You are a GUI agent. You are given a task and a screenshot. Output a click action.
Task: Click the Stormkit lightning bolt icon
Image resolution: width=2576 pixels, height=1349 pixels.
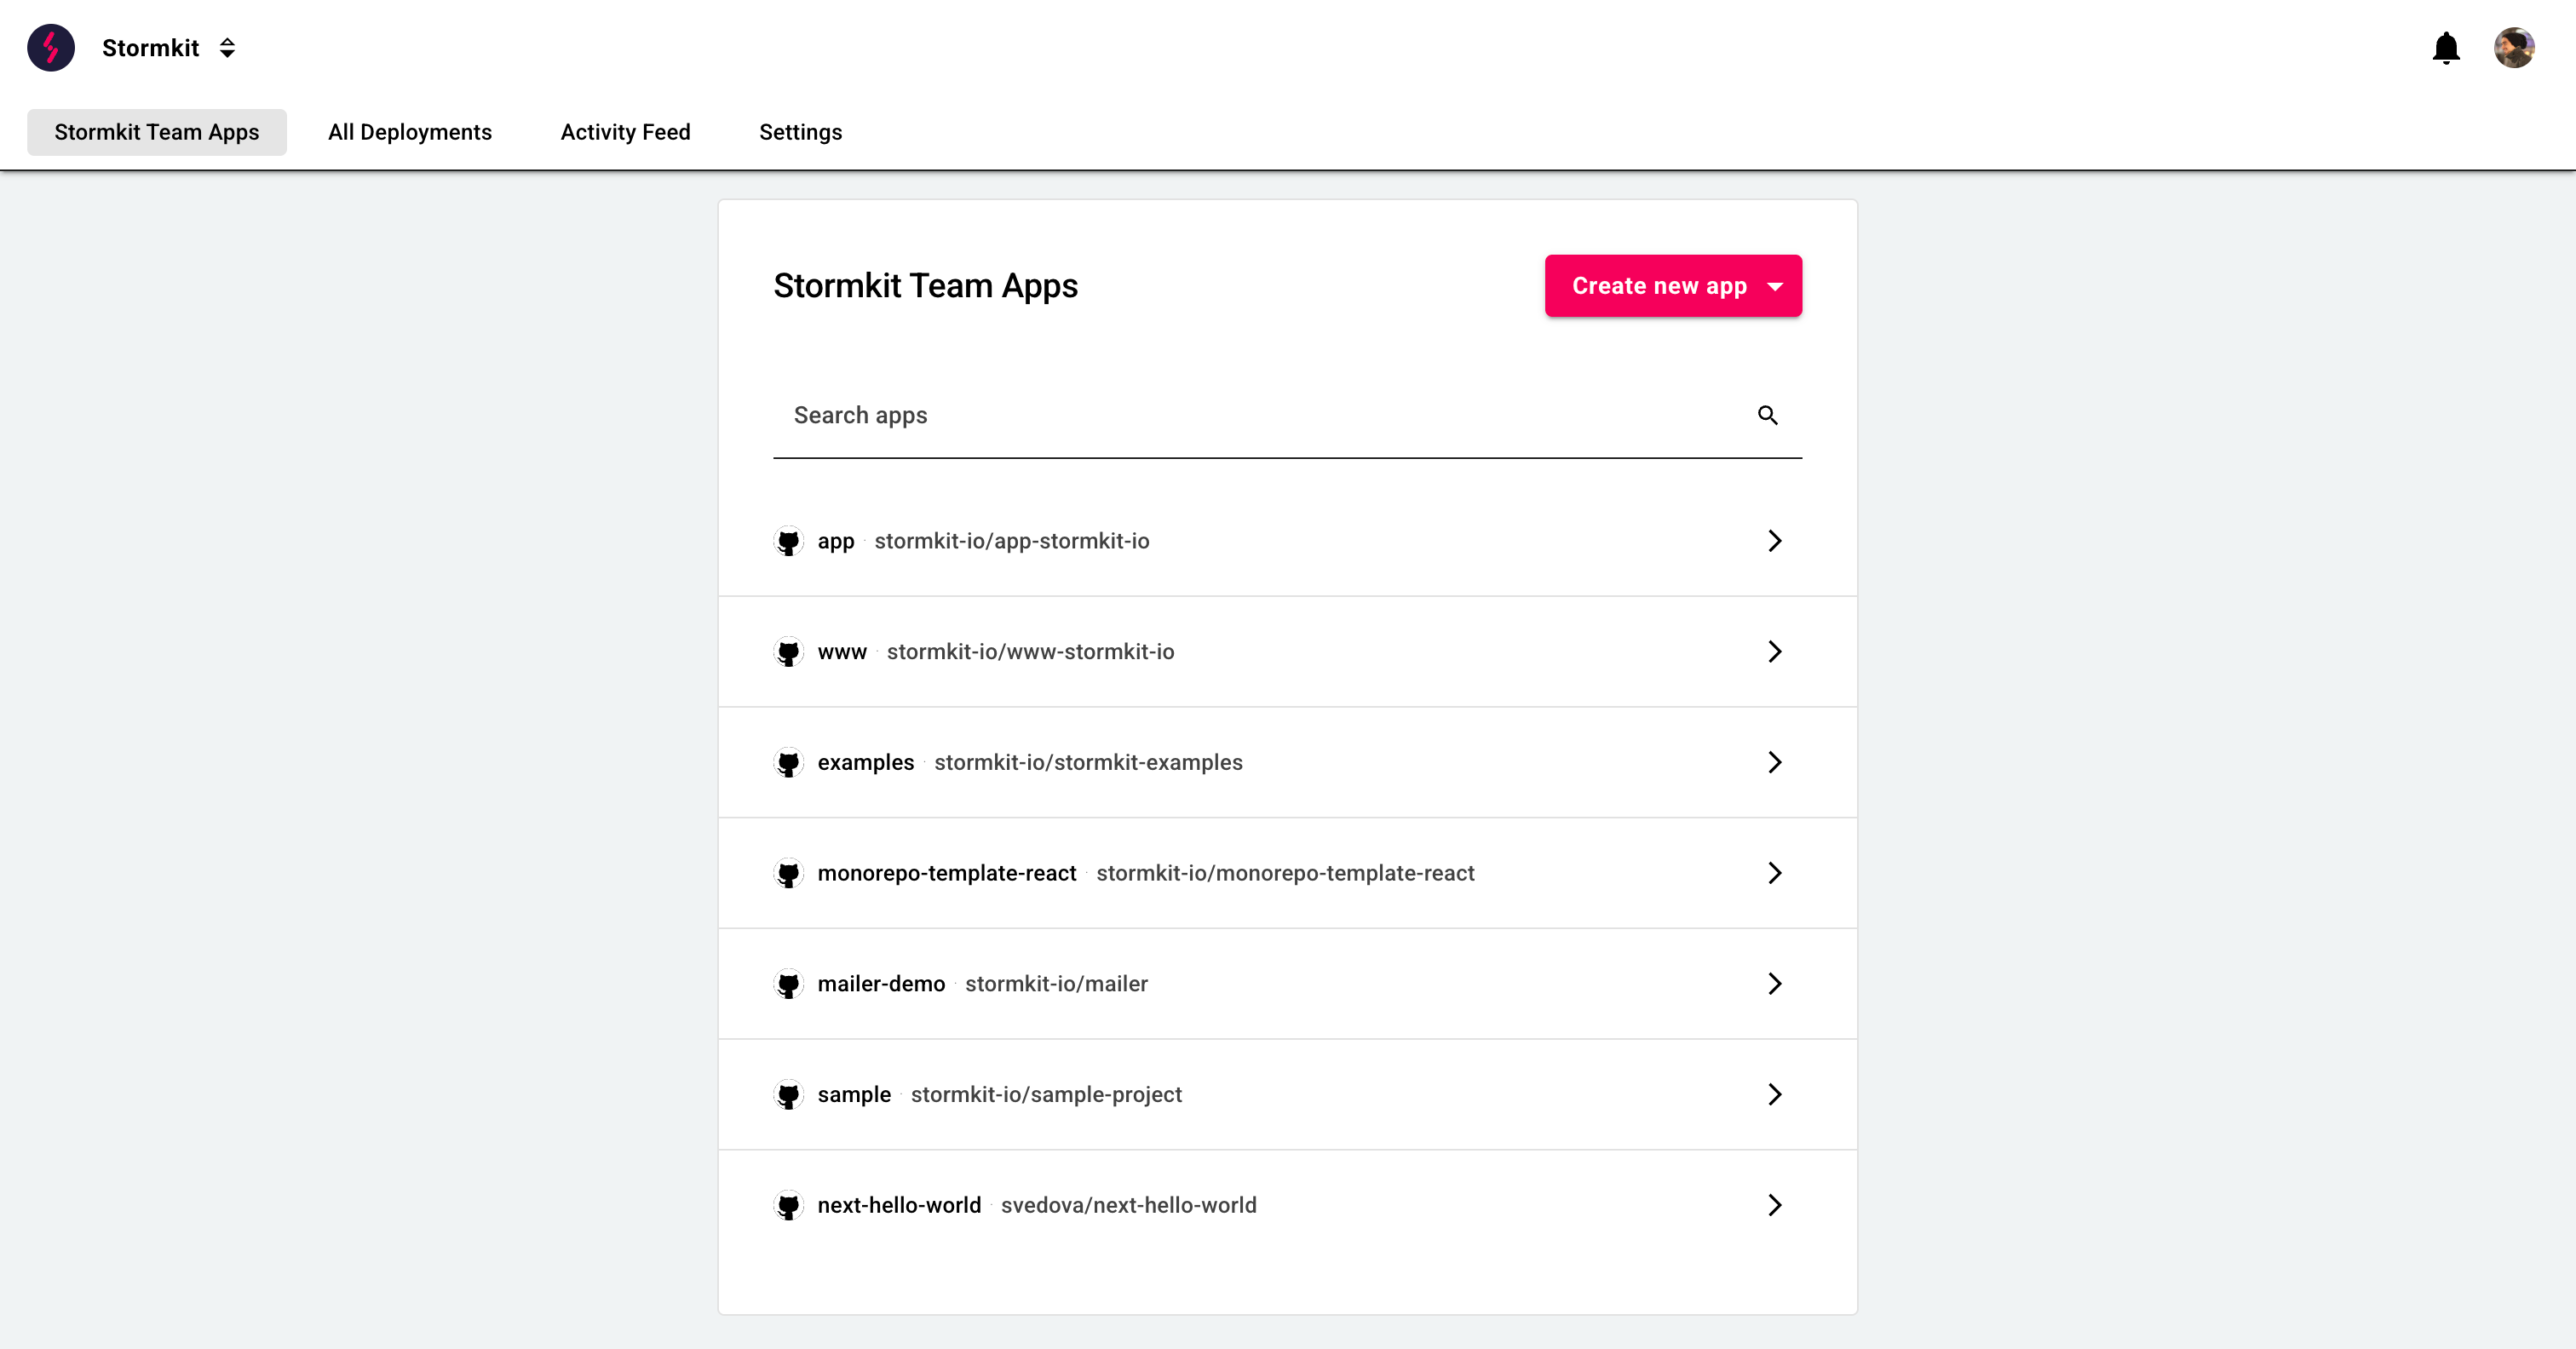(x=51, y=46)
